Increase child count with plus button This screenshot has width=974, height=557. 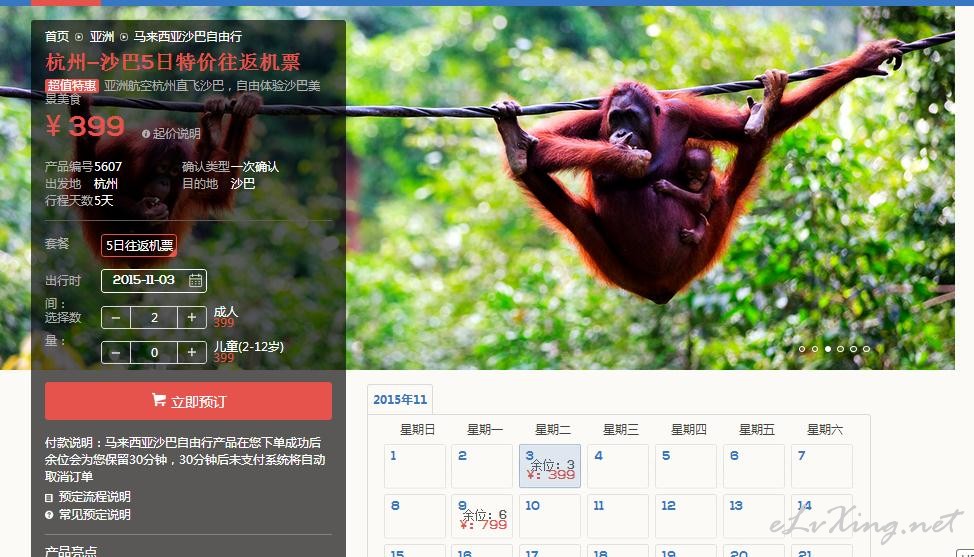point(192,353)
